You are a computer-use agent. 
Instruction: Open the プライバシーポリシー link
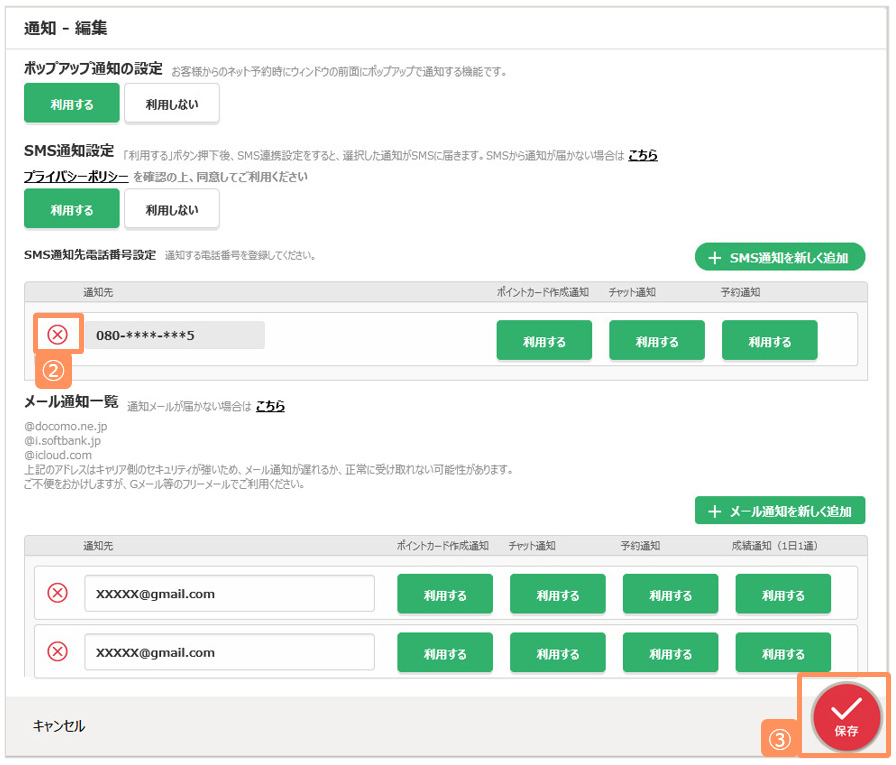76,176
